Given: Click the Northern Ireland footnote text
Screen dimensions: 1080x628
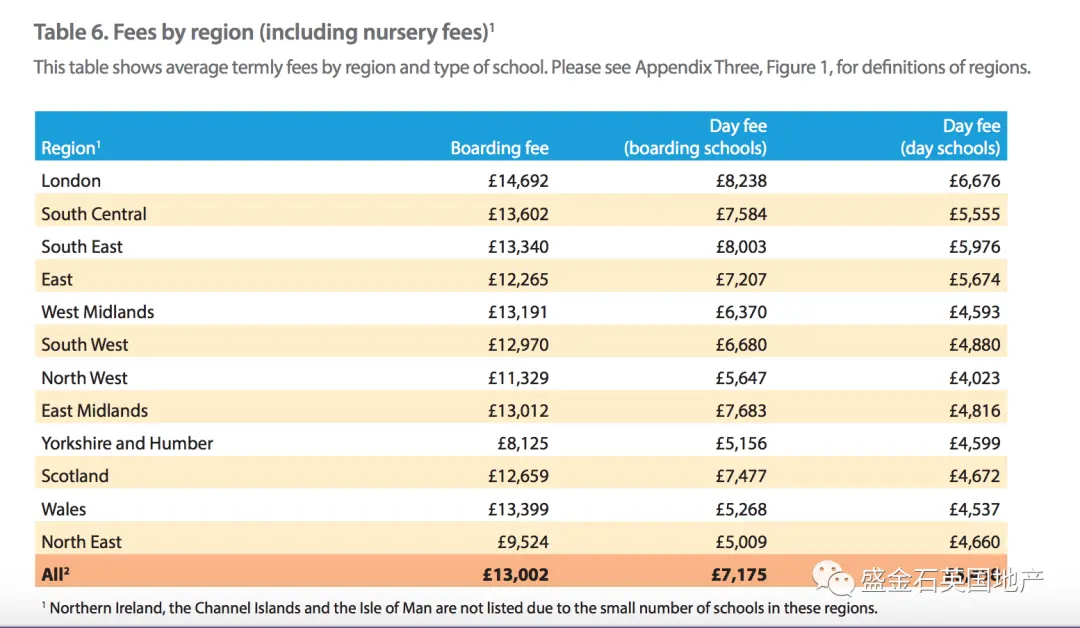Looking at the screenshot, I should 459,608.
